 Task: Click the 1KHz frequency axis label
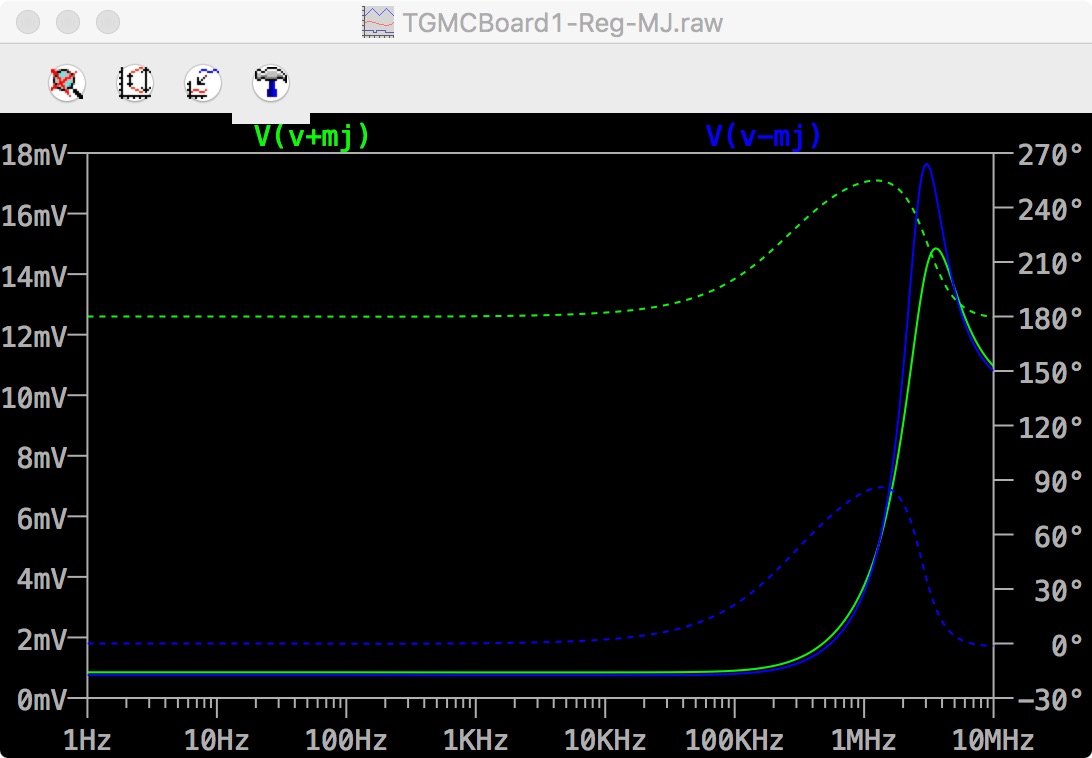pos(476,739)
